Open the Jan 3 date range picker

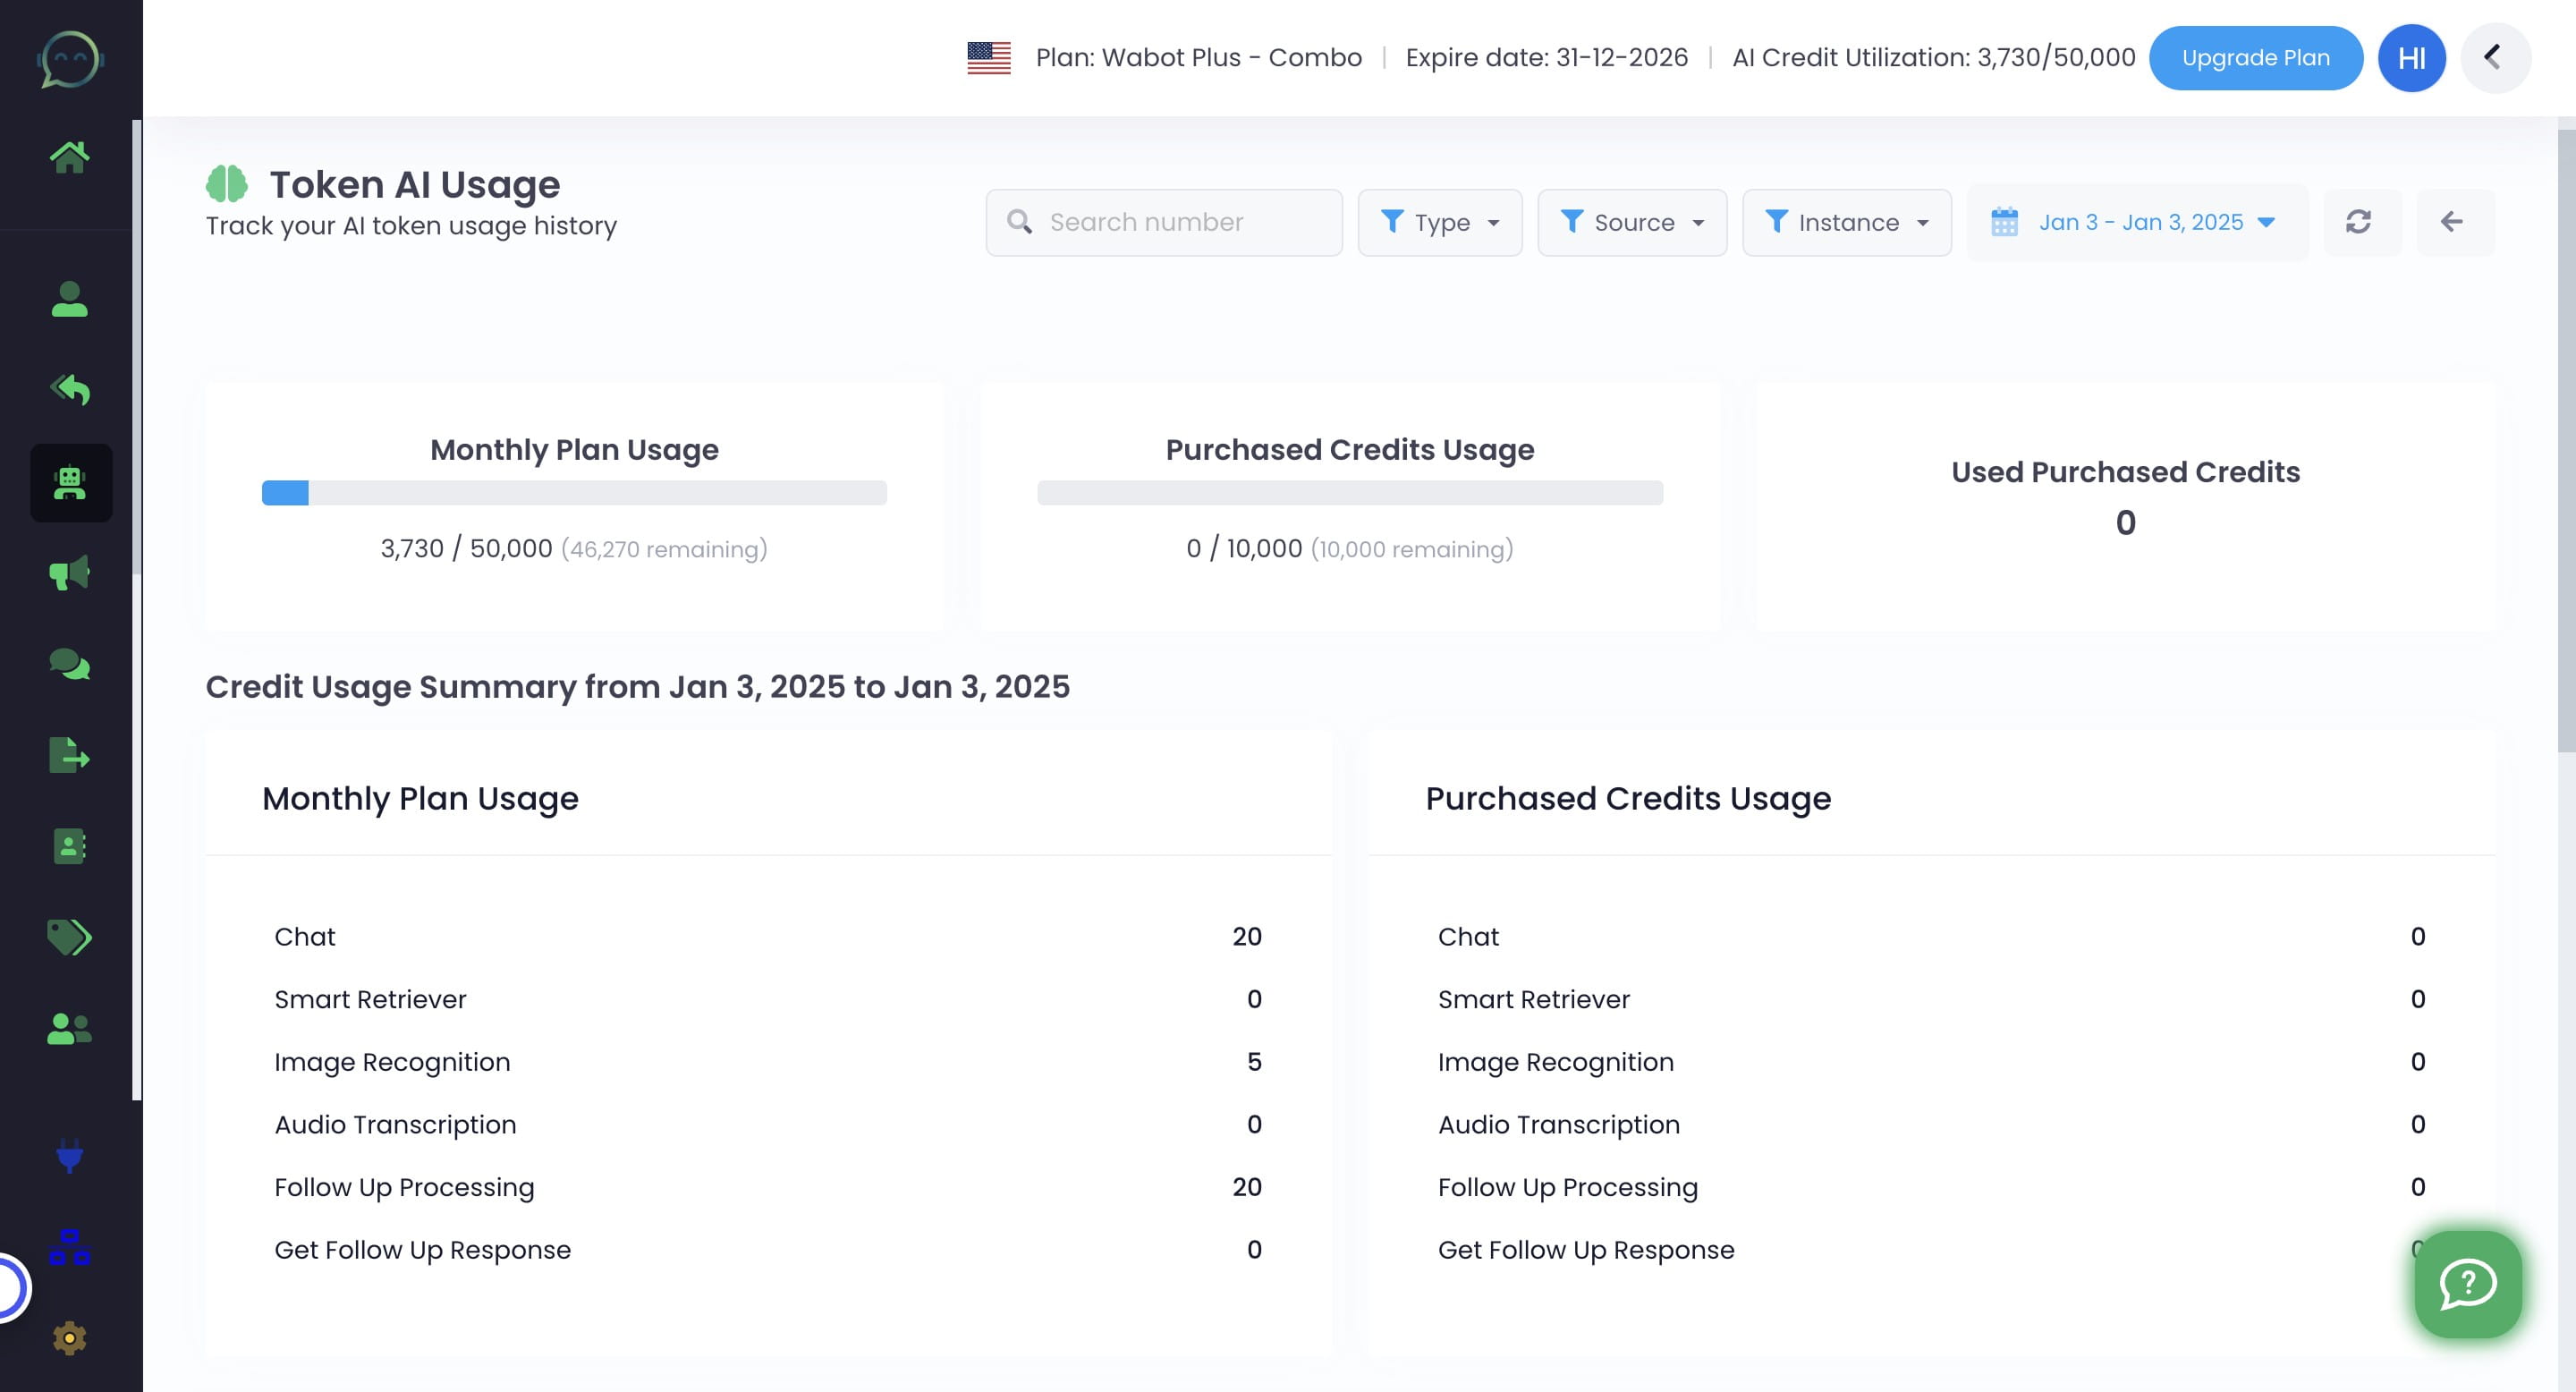click(x=2137, y=222)
